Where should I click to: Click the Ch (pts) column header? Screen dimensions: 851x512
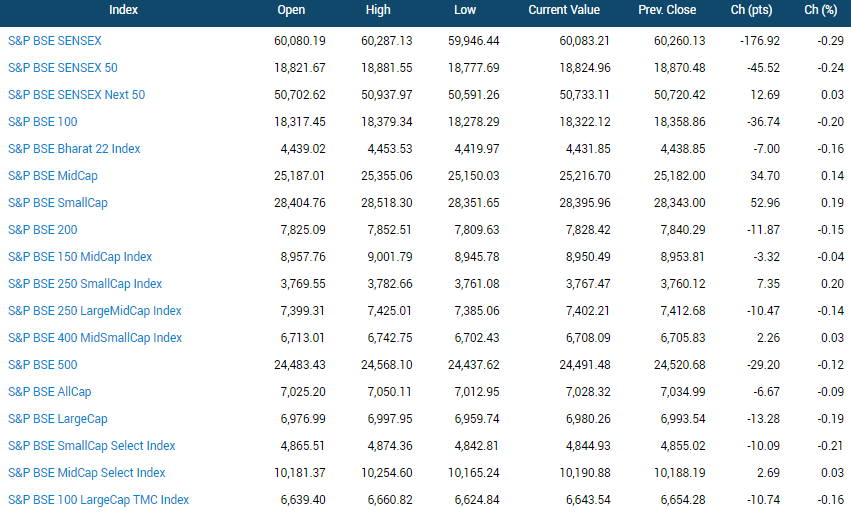pos(752,10)
